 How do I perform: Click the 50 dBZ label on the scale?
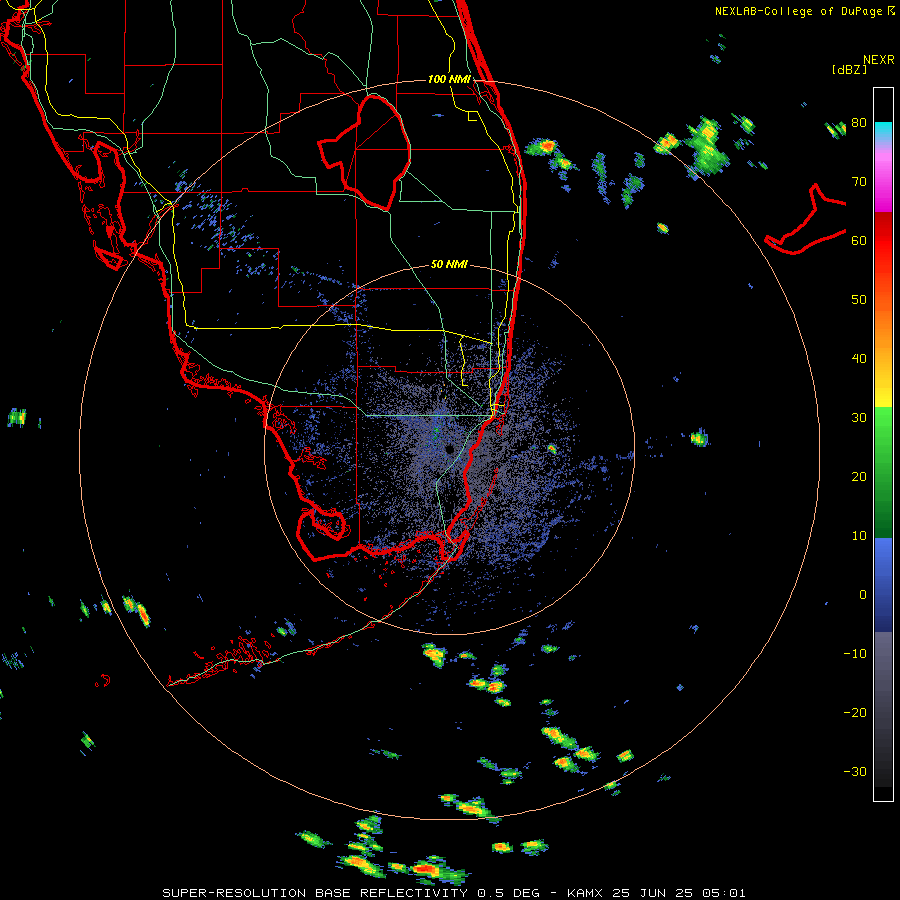click(859, 300)
